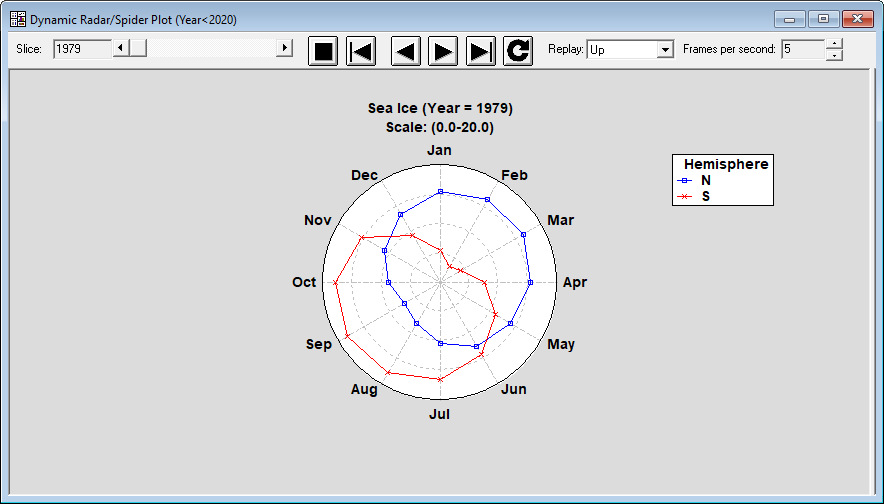Click the N hemisphere legend entry
The width and height of the screenshot is (884, 504).
(705, 180)
